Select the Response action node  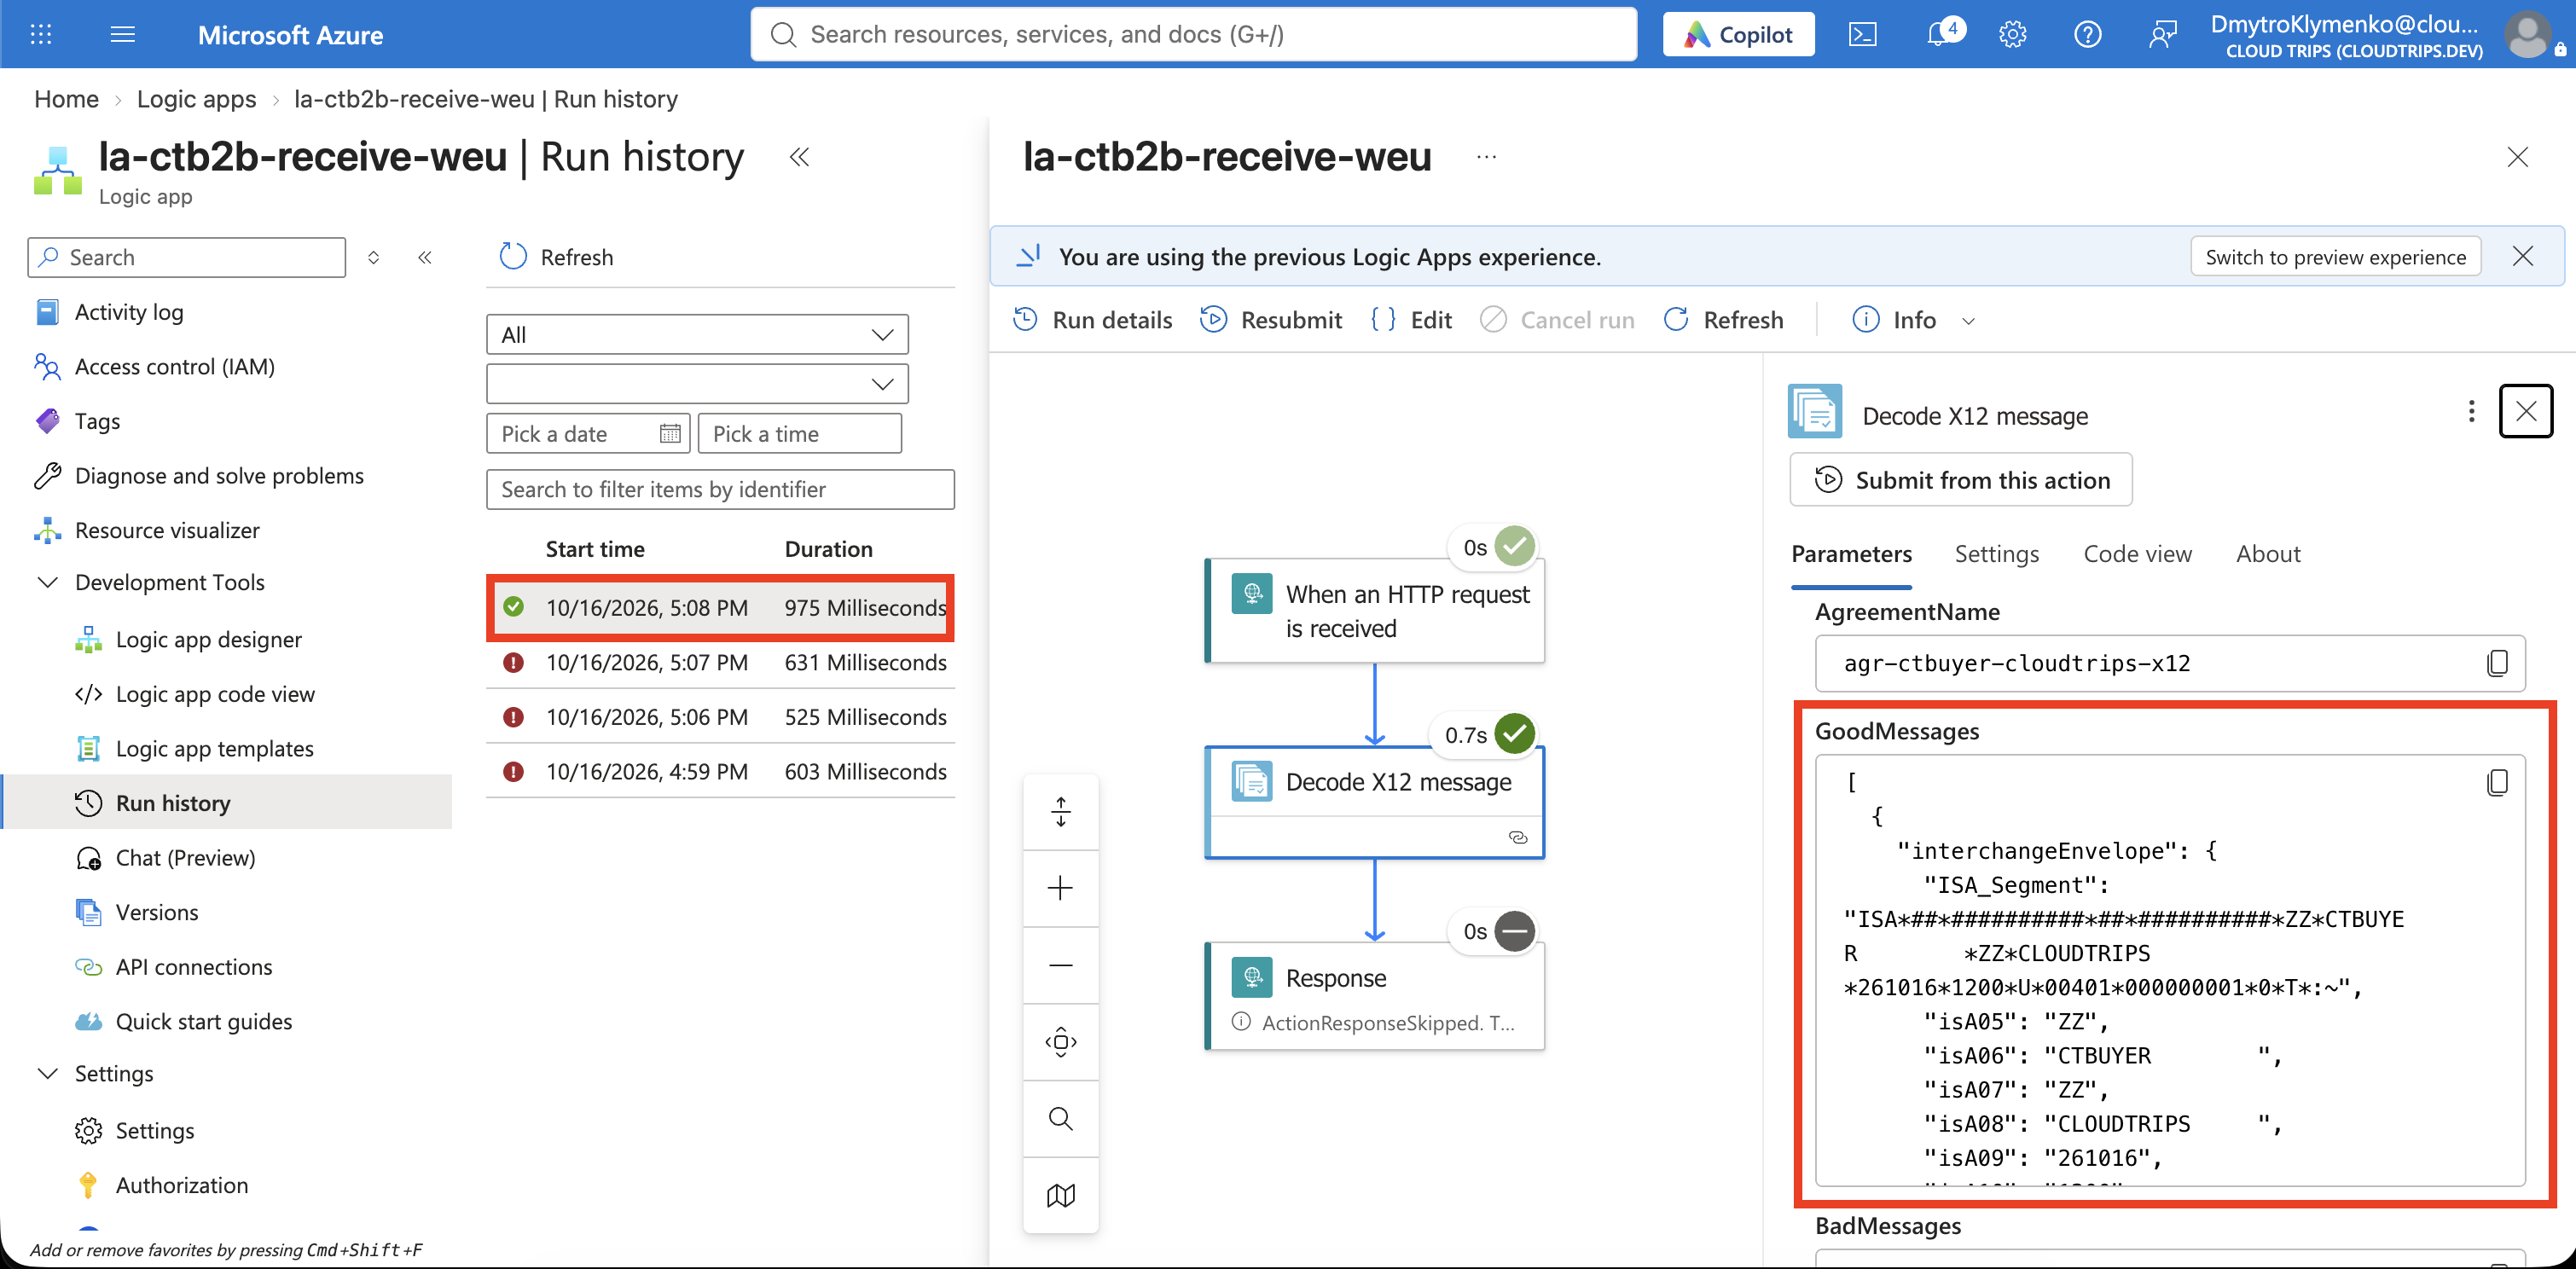[x=1374, y=996]
